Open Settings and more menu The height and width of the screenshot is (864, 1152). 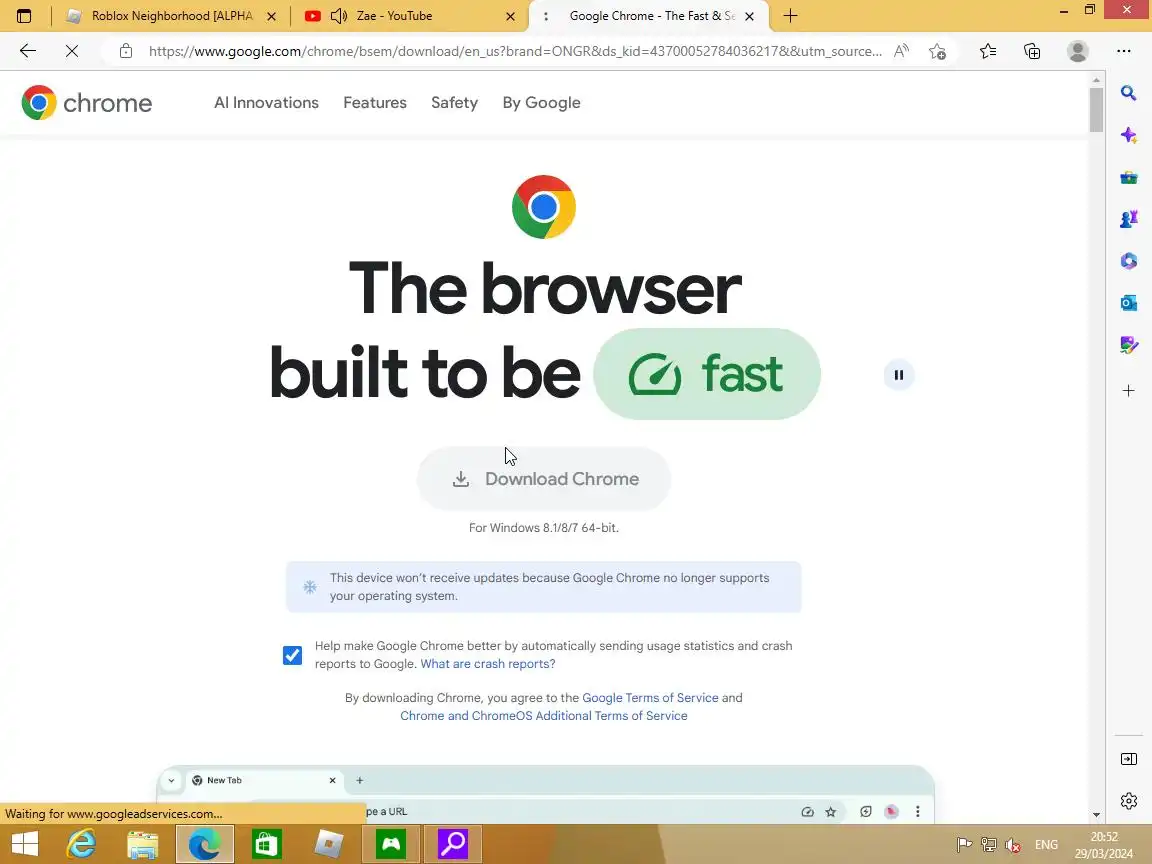[x=1123, y=51]
